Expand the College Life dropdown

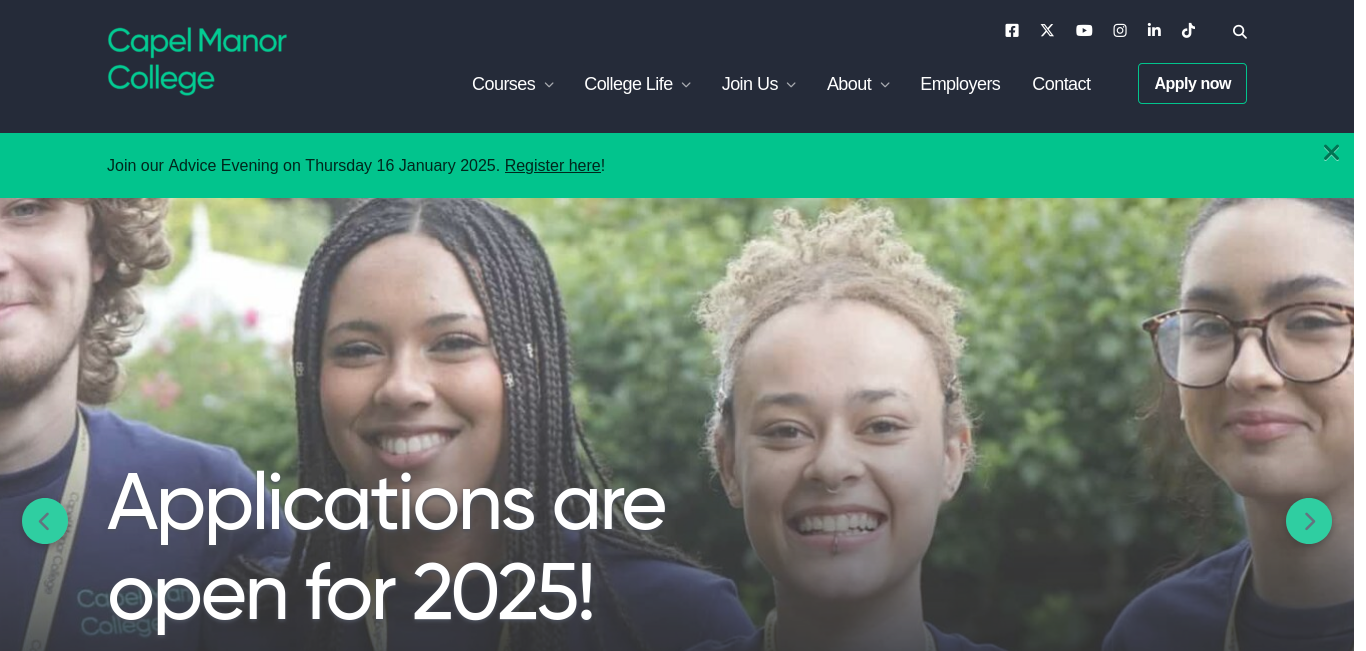pyautogui.click(x=638, y=84)
